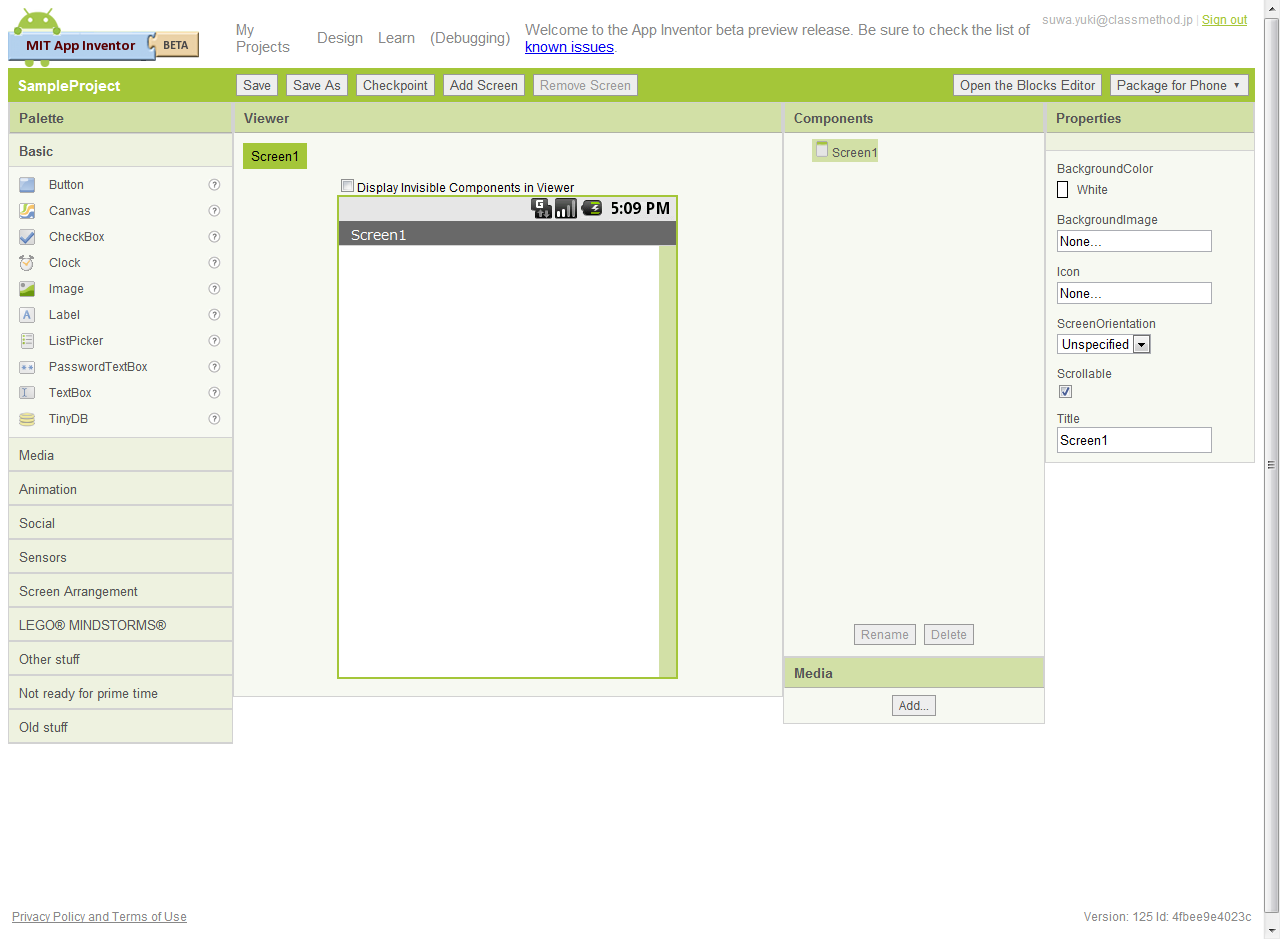Open help for the Canvas component
Image resolution: width=1280 pixels, height=939 pixels.
pos(214,211)
